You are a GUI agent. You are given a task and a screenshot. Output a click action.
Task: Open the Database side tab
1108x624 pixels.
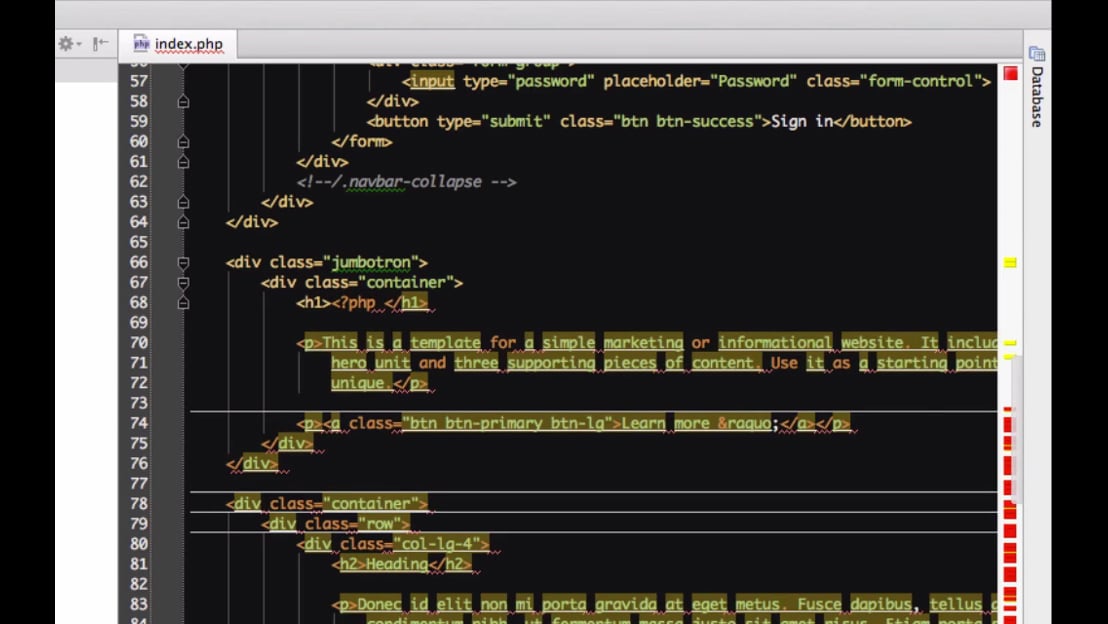(1037, 97)
